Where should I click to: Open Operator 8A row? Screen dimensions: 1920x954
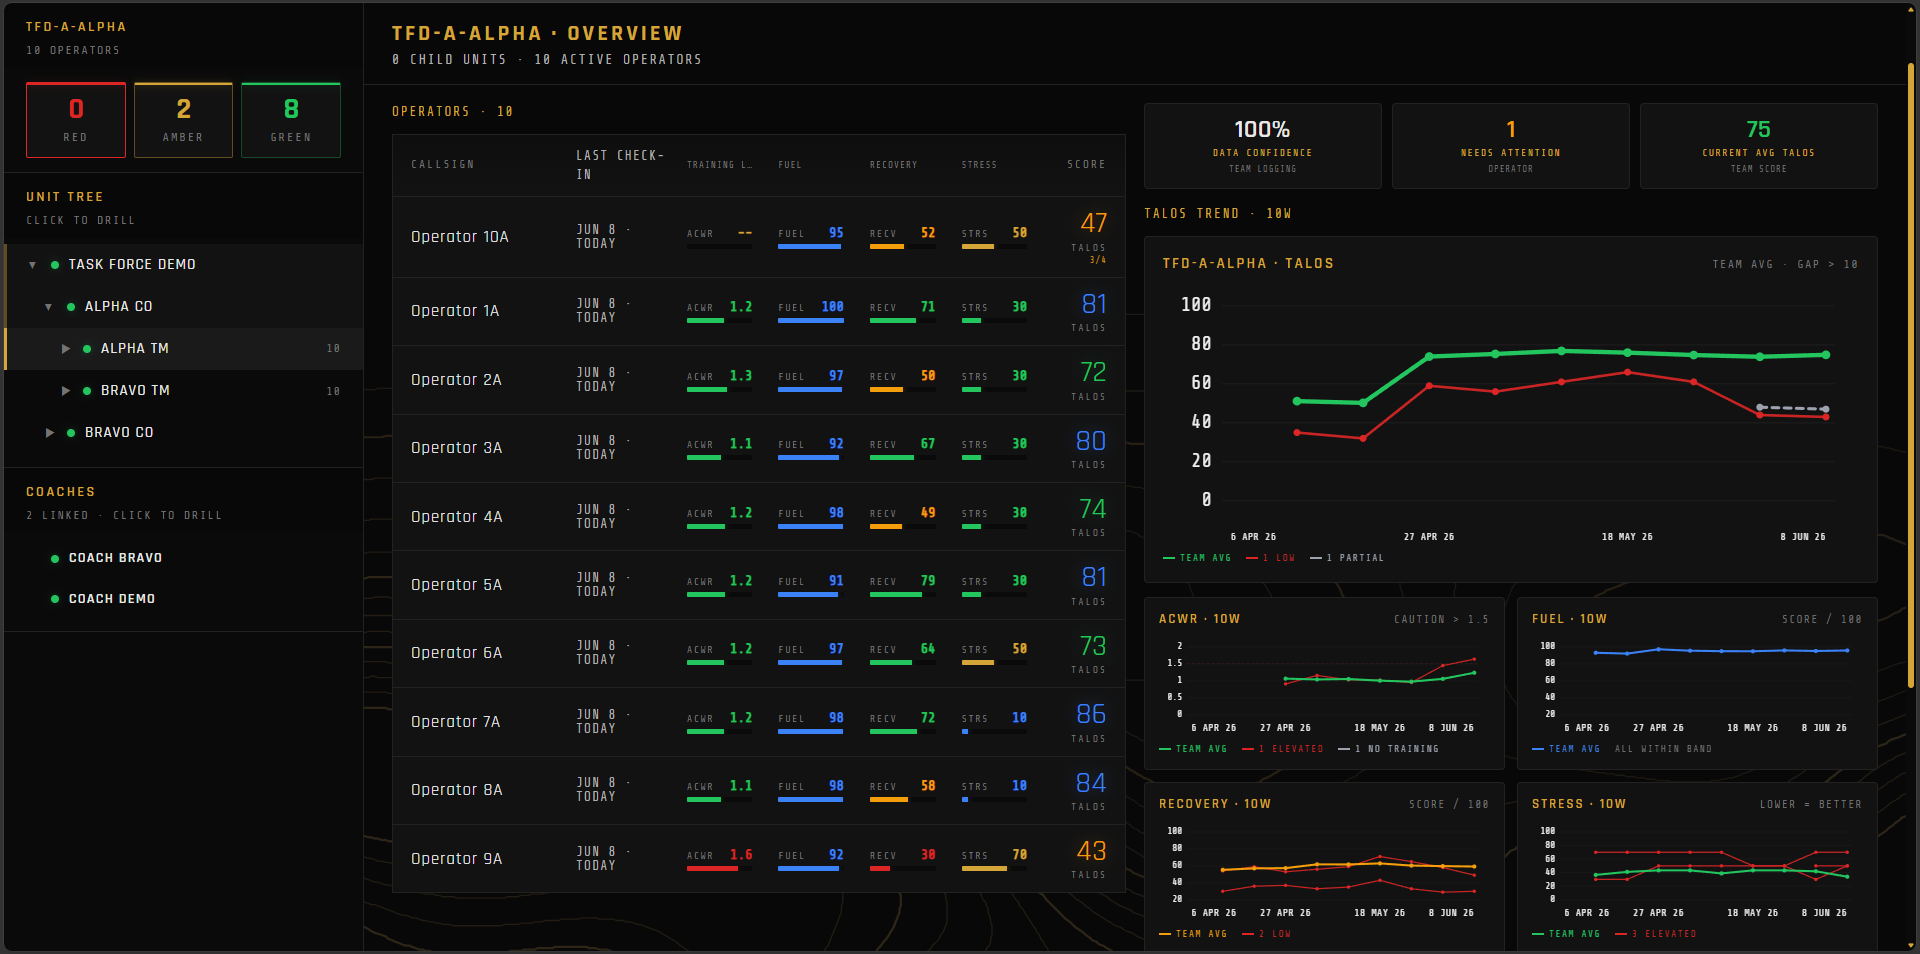759,791
